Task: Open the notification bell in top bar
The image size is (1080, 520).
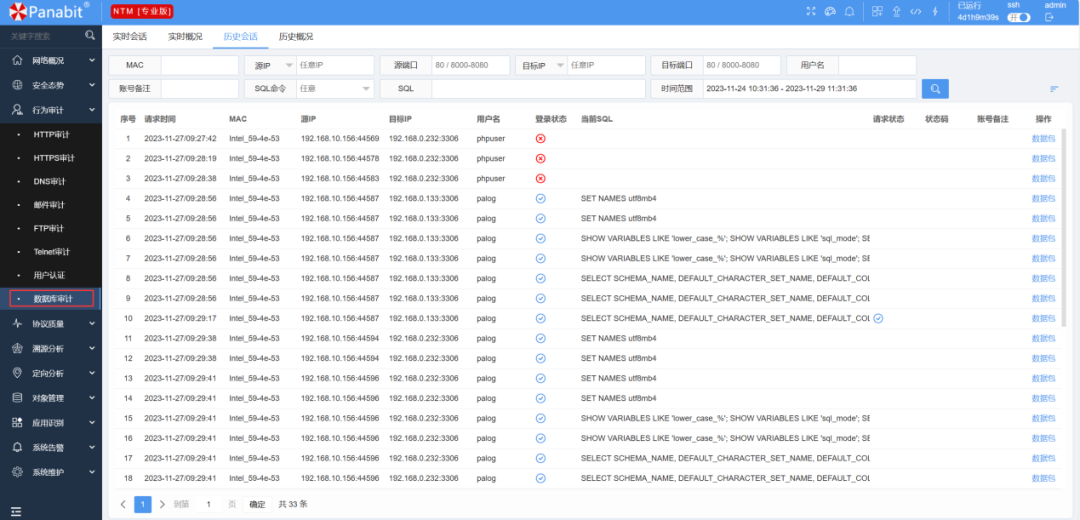Action: [x=849, y=11]
